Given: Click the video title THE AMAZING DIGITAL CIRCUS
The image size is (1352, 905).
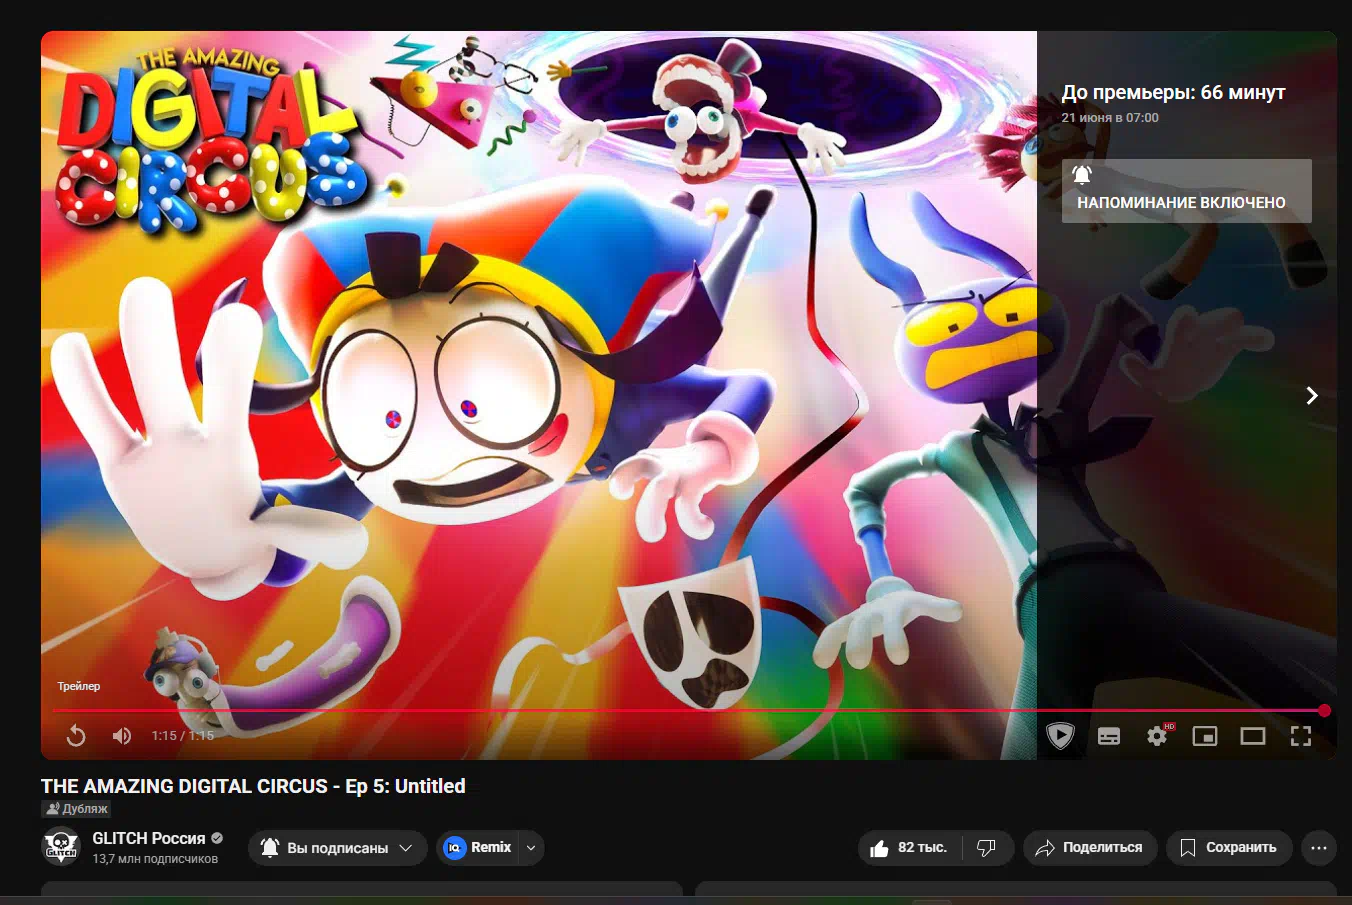Looking at the screenshot, I should (x=253, y=786).
